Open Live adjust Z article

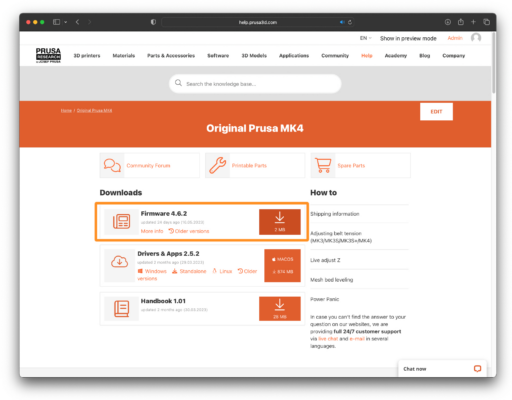pos(325,260)
